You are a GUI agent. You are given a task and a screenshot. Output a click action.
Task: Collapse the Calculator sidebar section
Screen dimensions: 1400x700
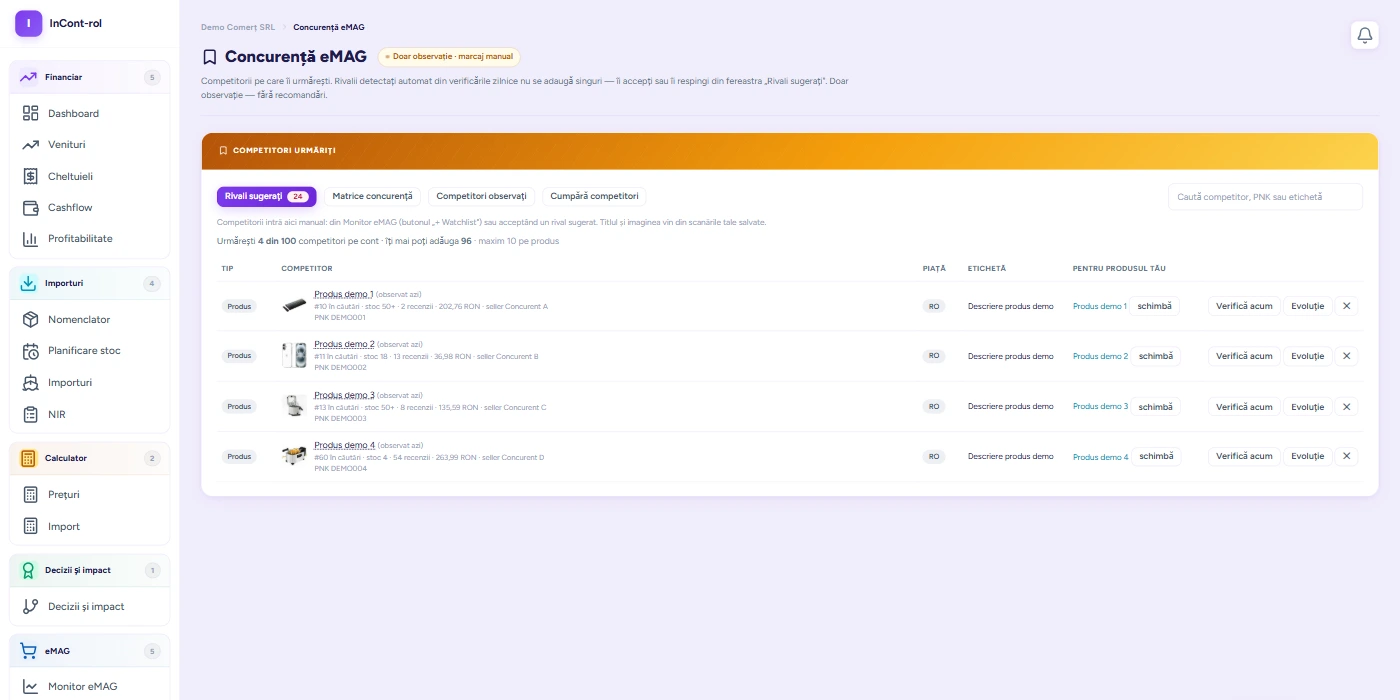tap(90, 458)
